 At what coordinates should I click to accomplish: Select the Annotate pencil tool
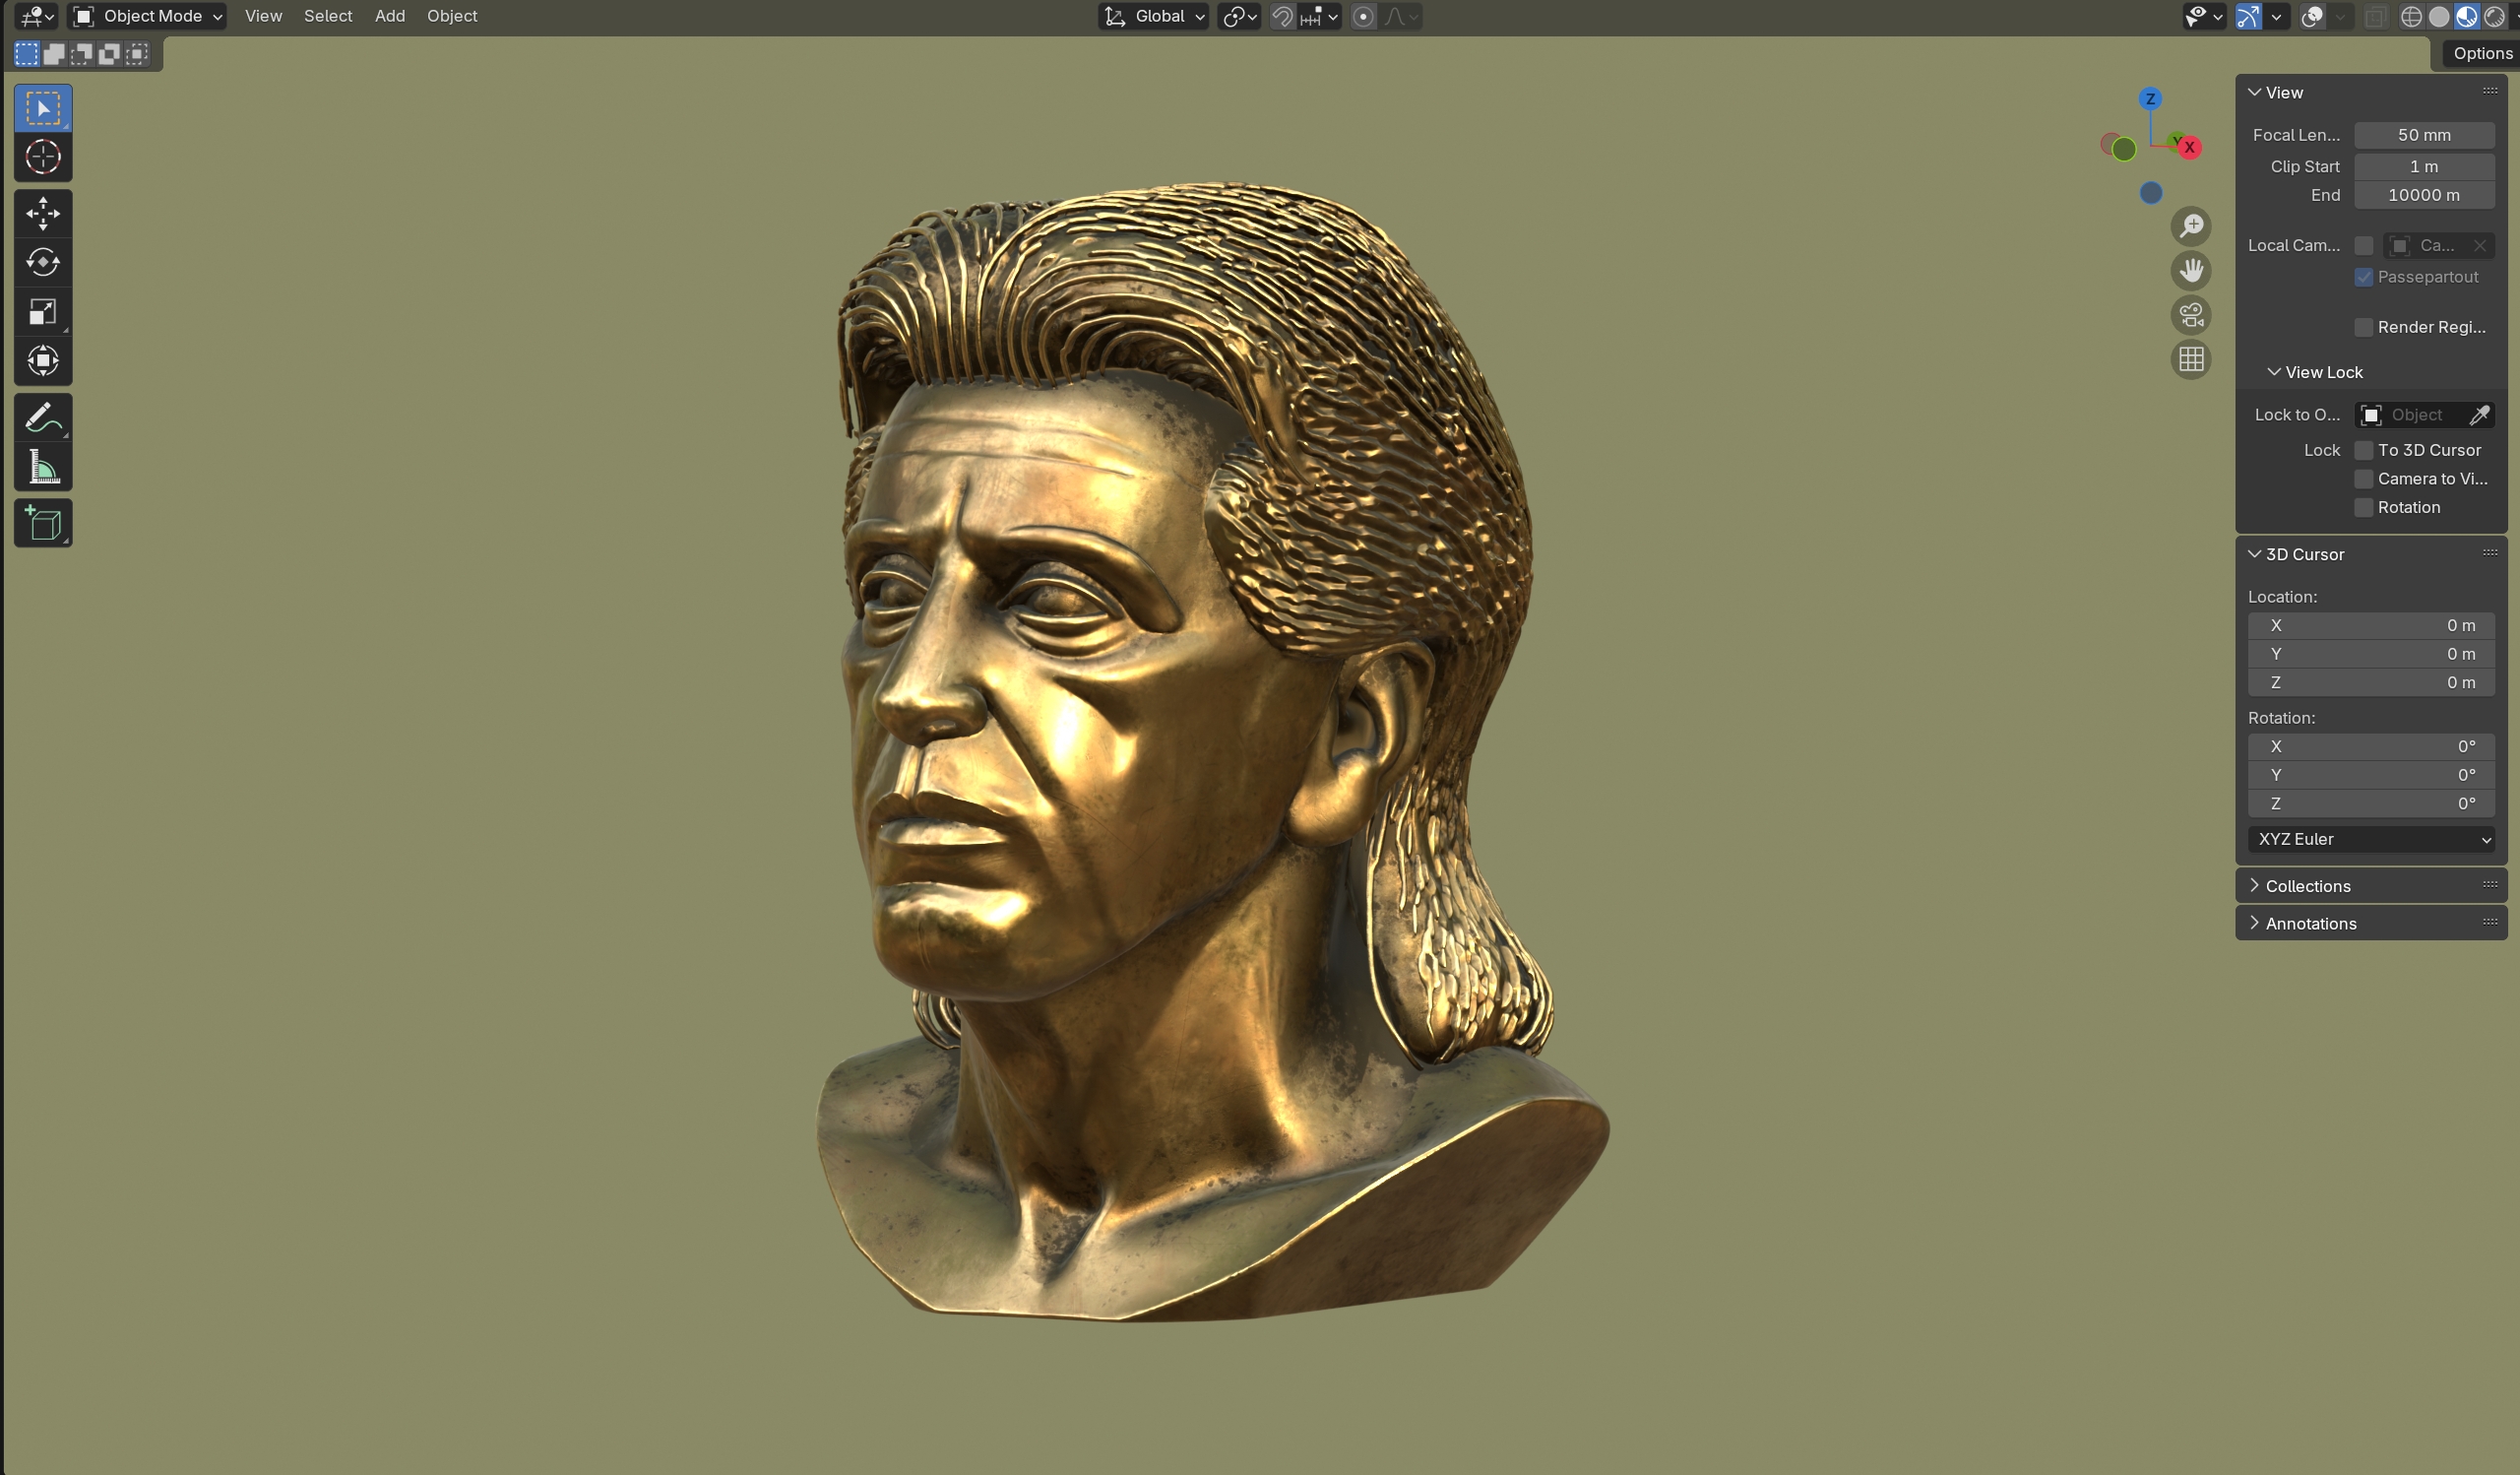(42, 417)
